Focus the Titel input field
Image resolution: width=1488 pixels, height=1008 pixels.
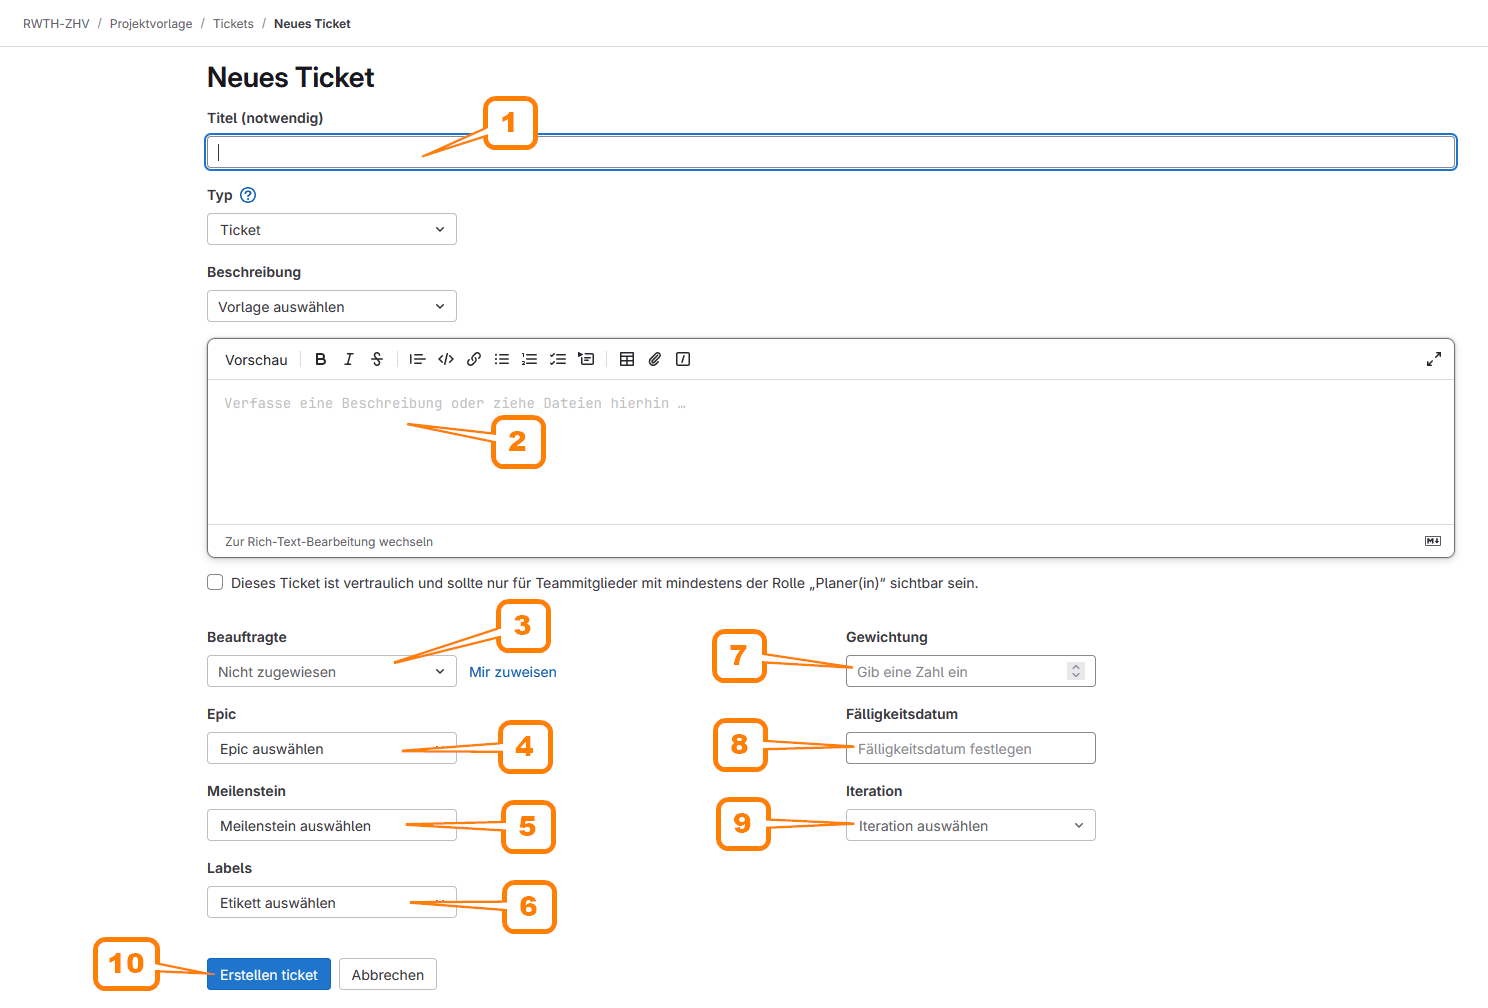click(x=831, y=152)
